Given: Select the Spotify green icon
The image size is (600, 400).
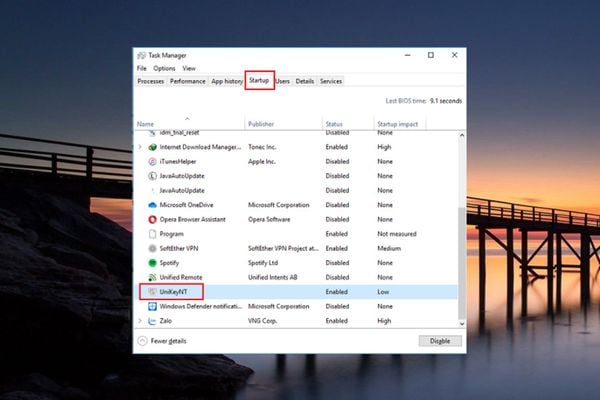Looking at the screenshot, I should point(152,263).
